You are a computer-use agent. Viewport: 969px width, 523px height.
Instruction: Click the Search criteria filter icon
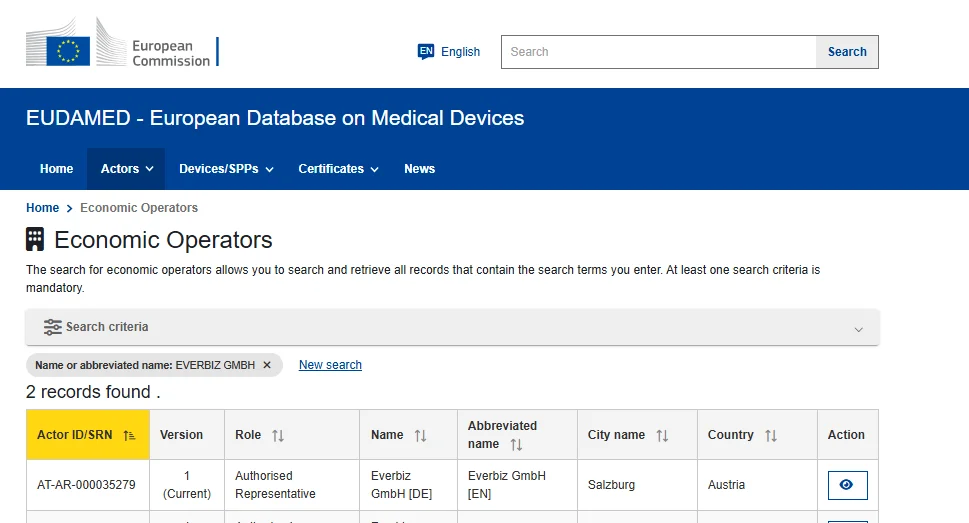tap(53, 327)
